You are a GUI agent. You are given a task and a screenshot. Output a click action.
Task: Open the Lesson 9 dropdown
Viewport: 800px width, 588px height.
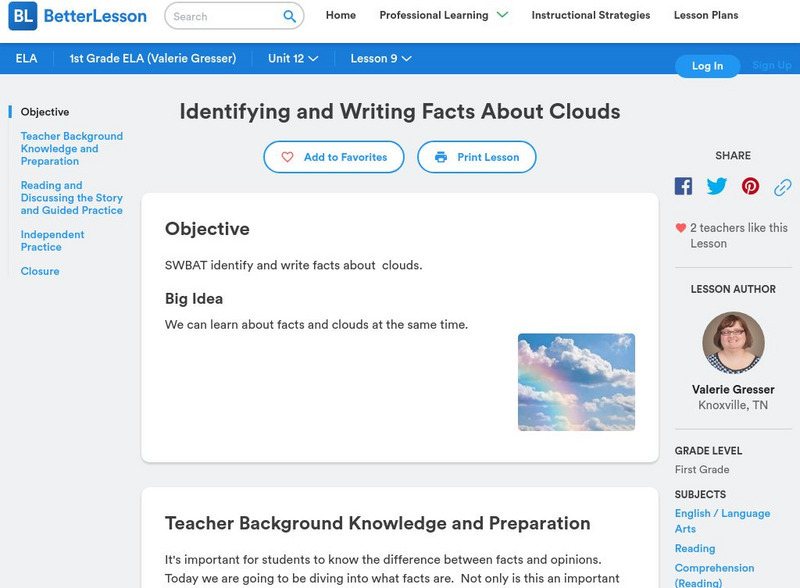point(380,59)
